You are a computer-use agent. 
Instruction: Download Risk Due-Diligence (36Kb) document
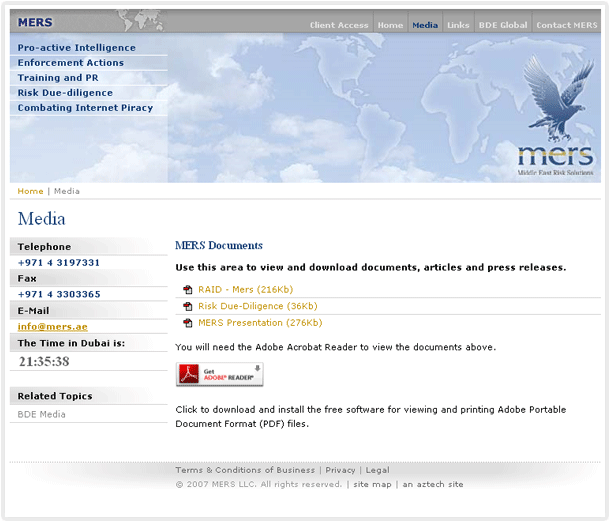[258, 306]
